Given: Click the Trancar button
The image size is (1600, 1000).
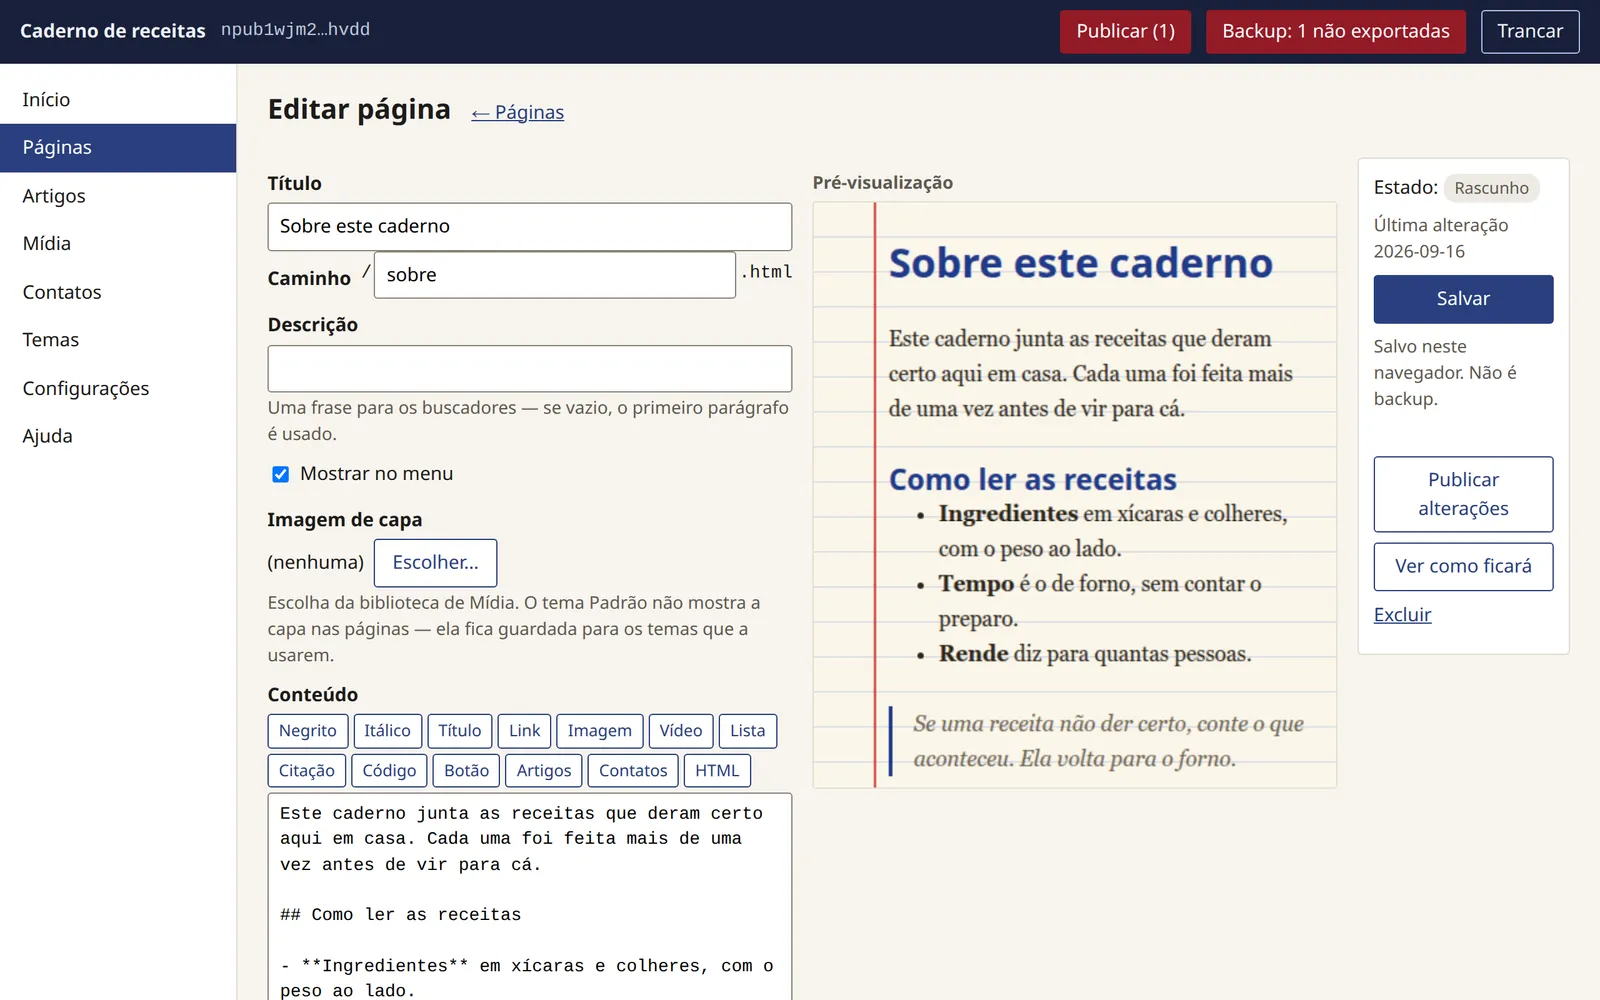Looking at the screenshot, I should pos(1529,32).
